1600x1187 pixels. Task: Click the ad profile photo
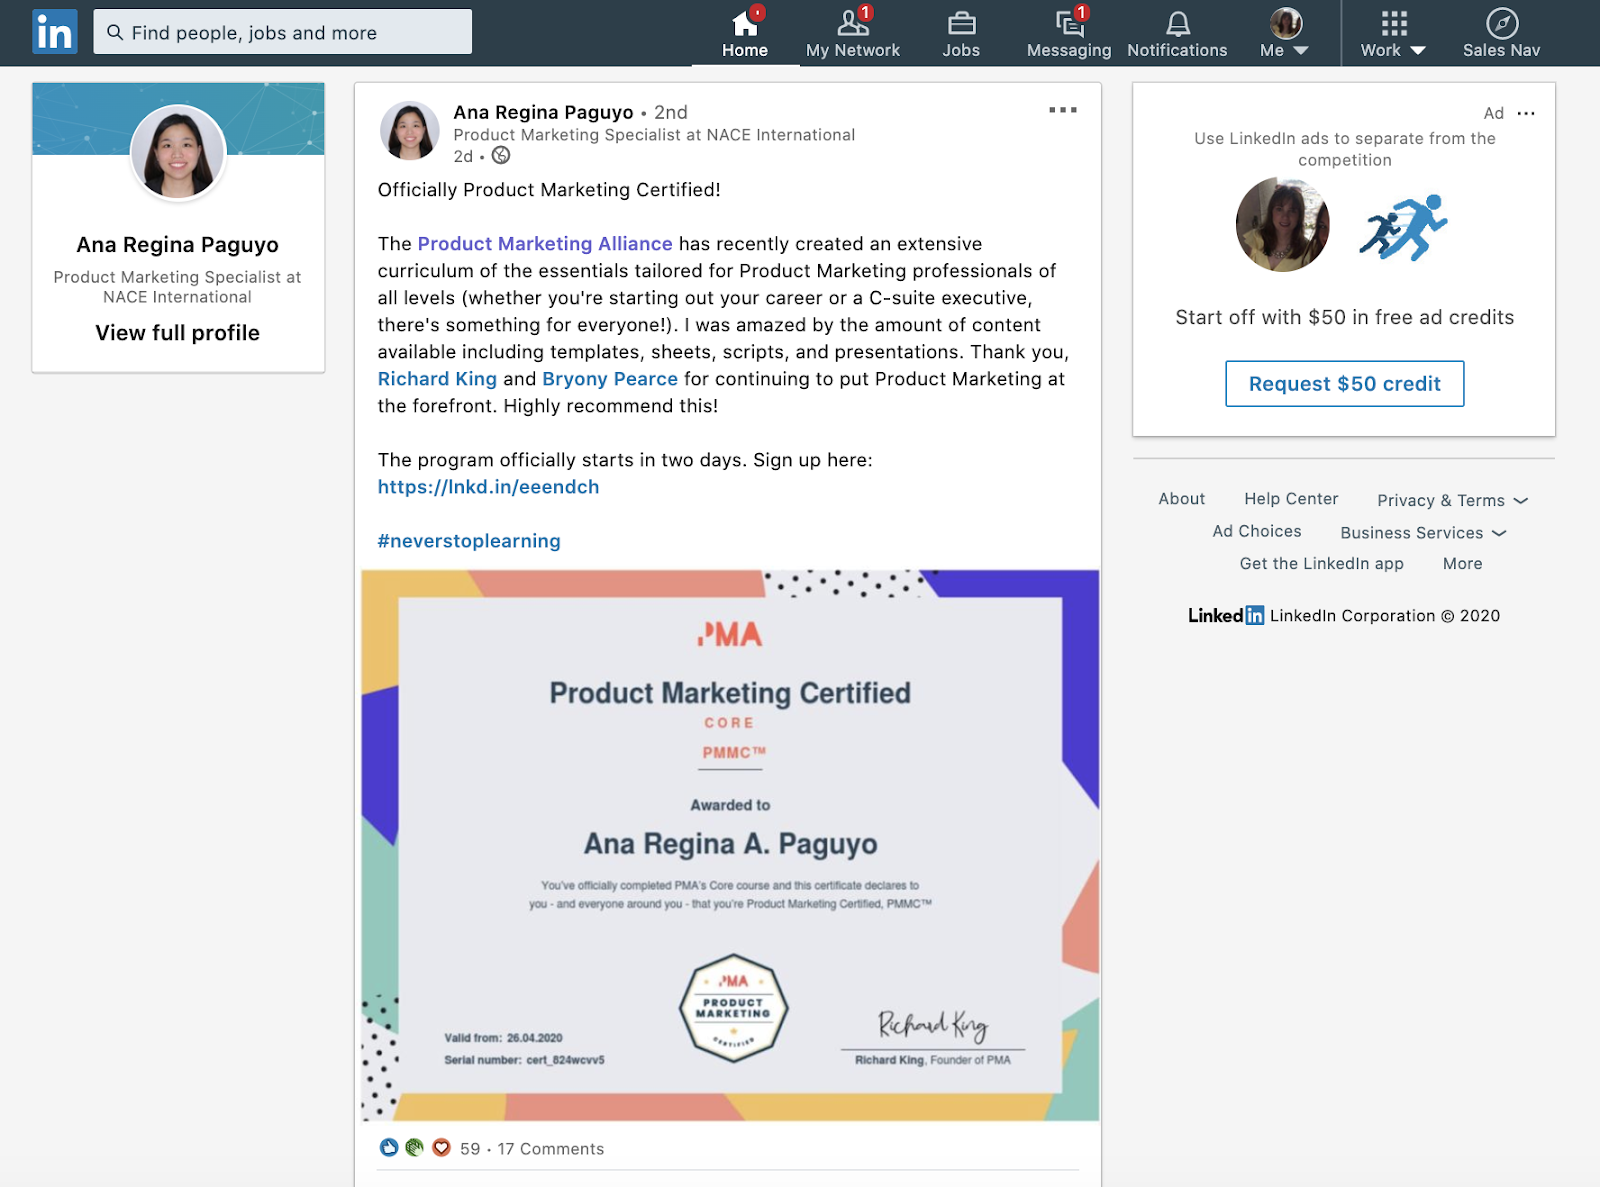pyautogui.click(x=1283, y=225)
